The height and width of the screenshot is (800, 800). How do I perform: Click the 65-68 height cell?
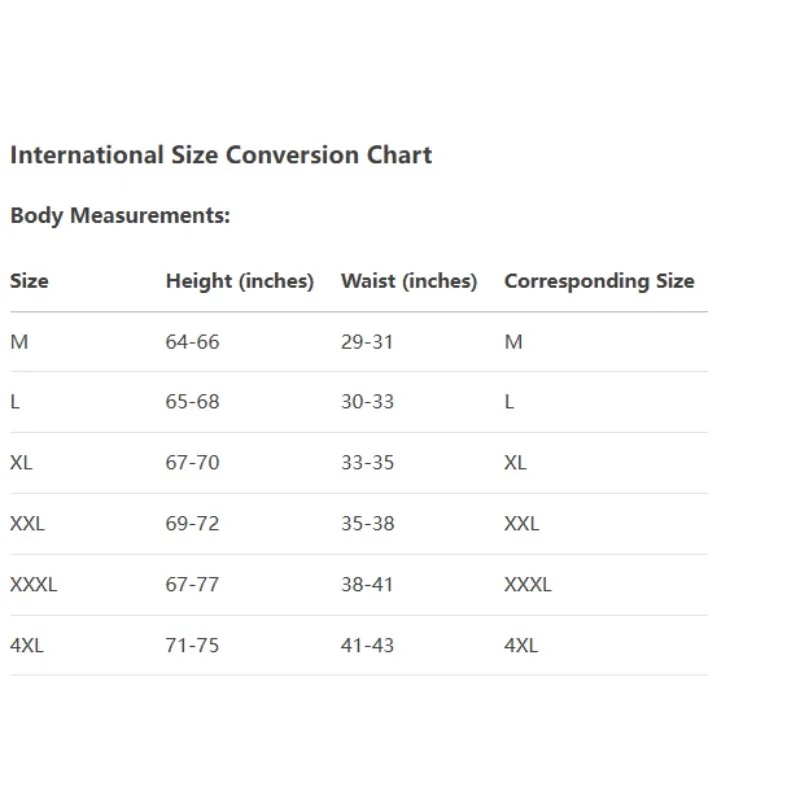192,402
